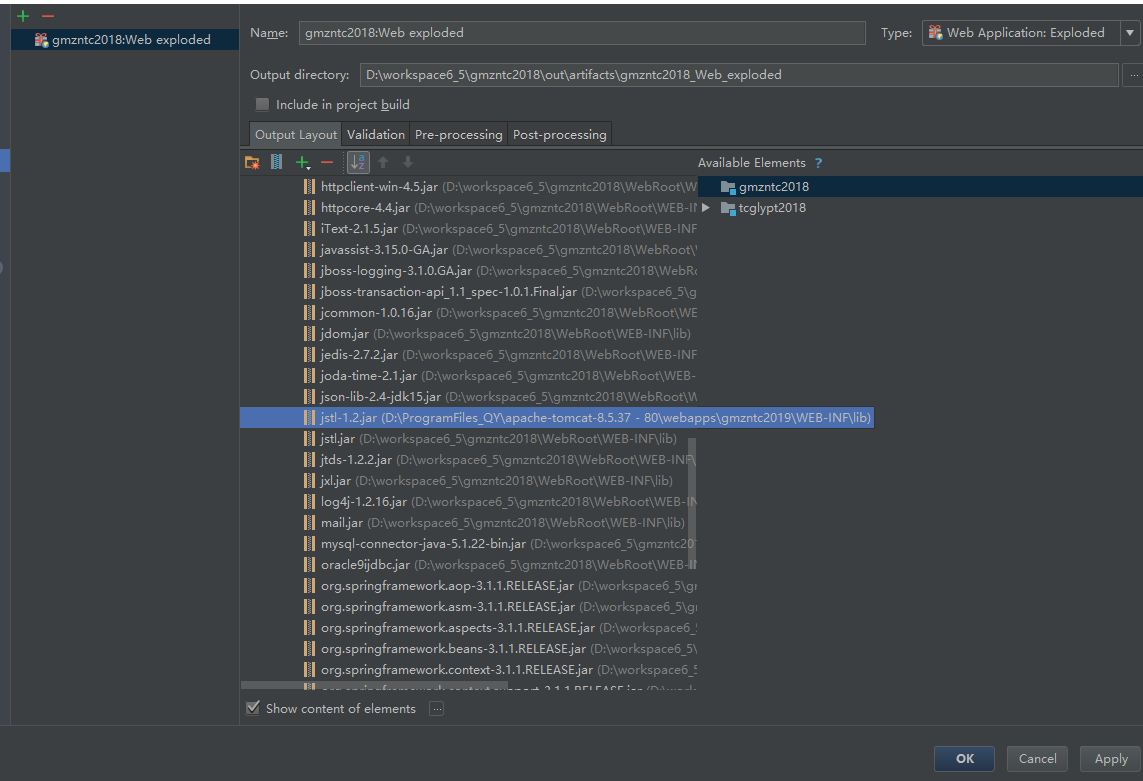The image size is (1143, 781).
Task: Click the horizontal scrollbar under jar list
Action: point(374,685)
